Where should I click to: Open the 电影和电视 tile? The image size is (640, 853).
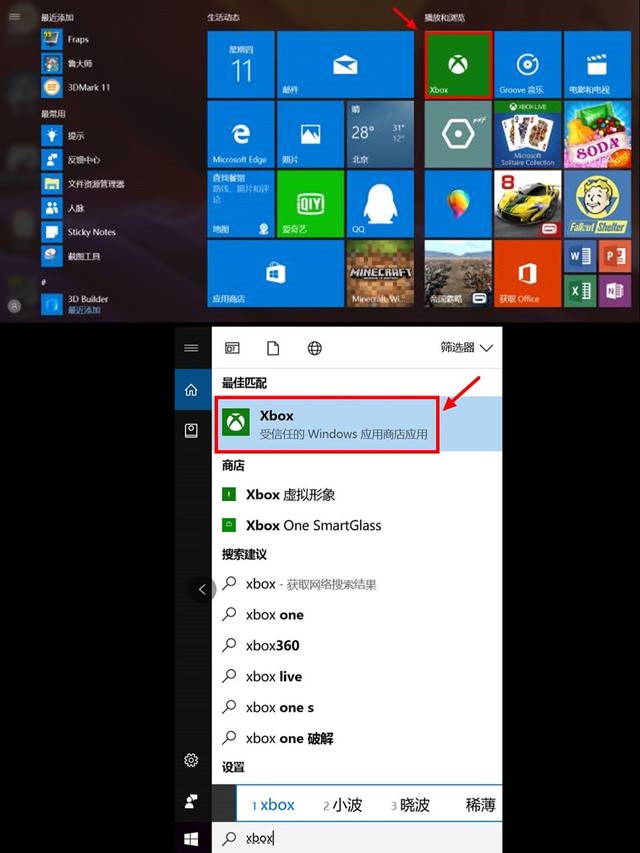(597, 65)
